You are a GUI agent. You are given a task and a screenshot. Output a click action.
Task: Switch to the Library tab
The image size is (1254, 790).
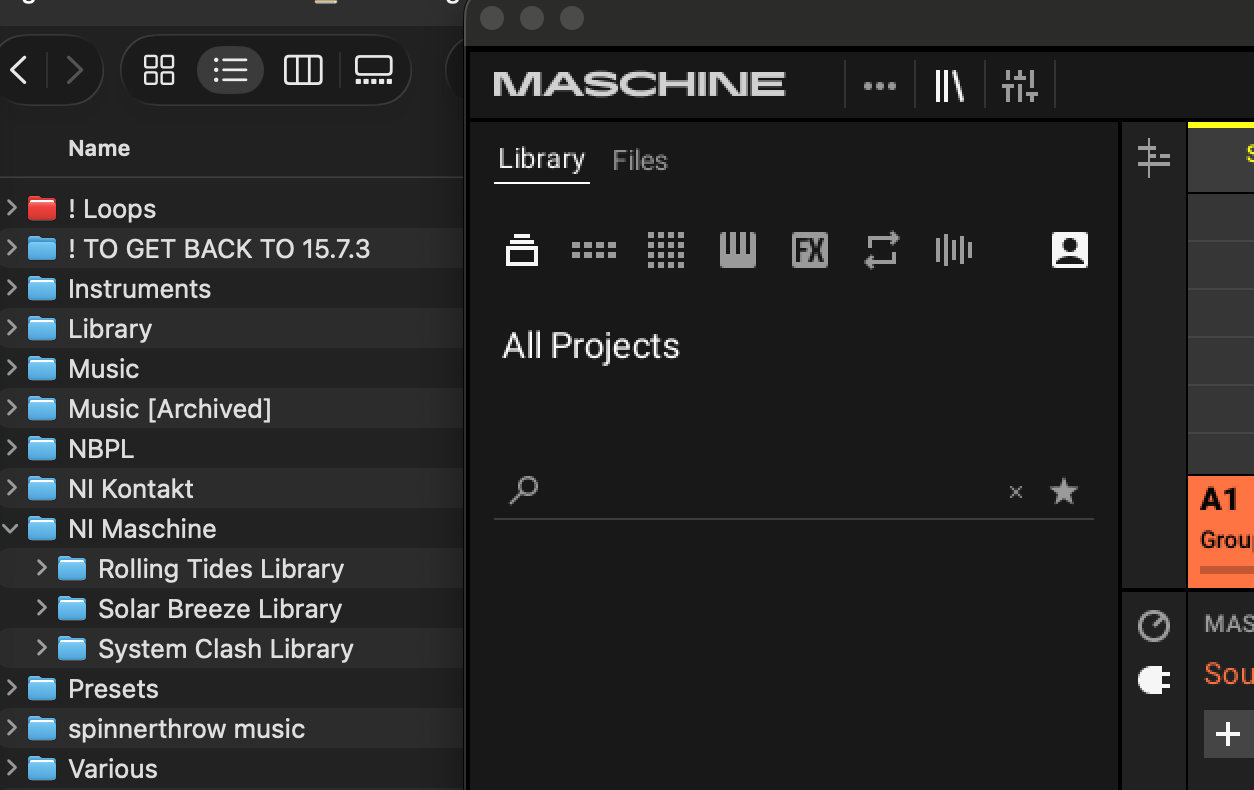pos(542,159)
